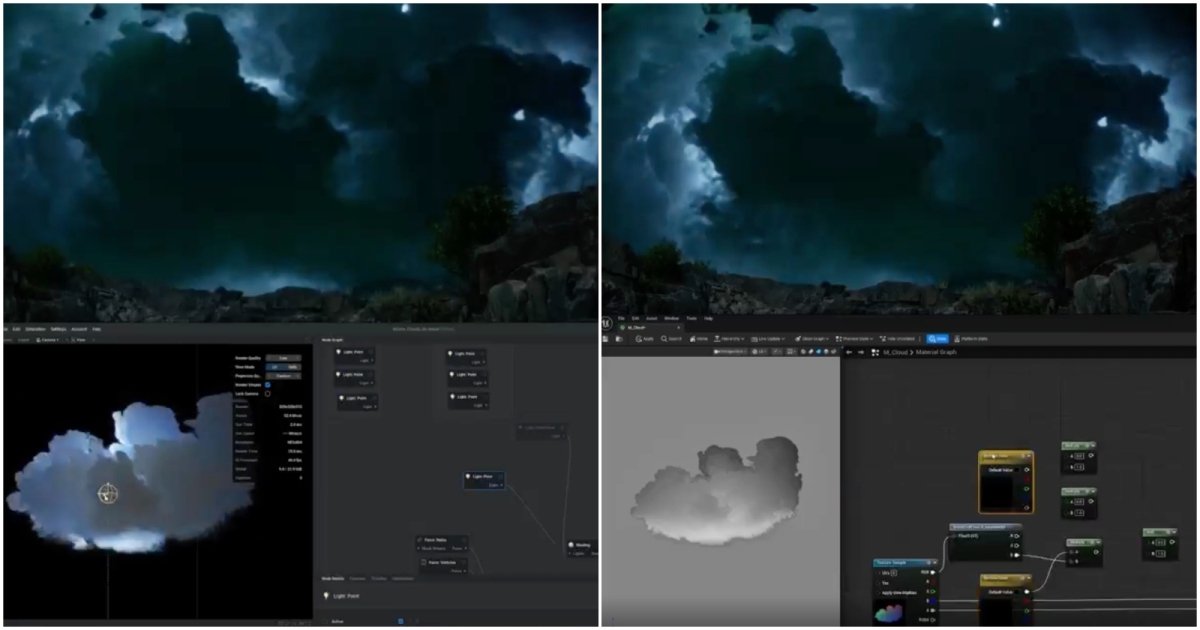
Task: Open the Preview State dropdown
Action: tap(854, 339)
